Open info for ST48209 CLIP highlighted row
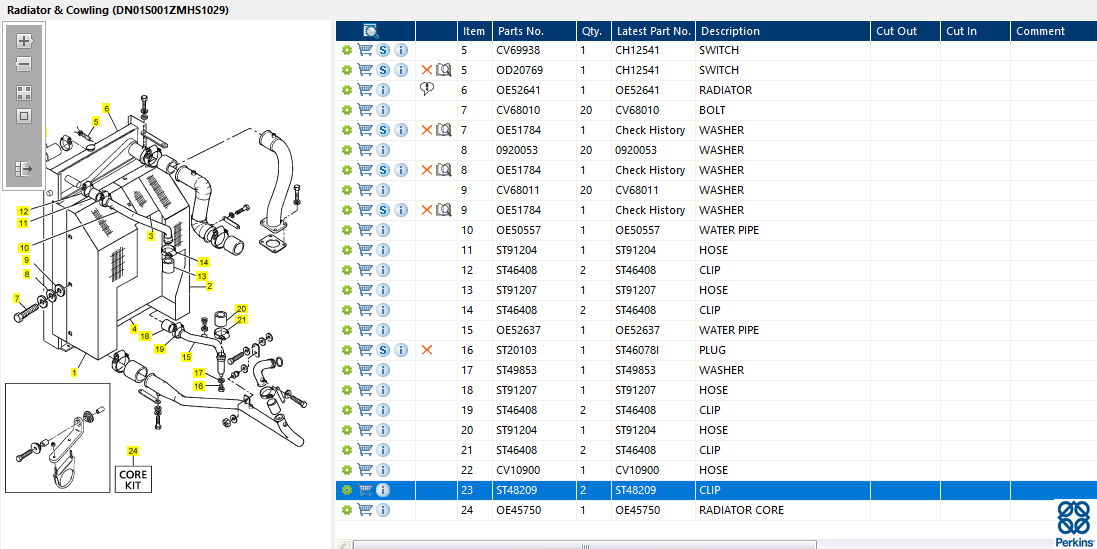The height and width of the screenshot is (549, 1097). click(383, 490)
